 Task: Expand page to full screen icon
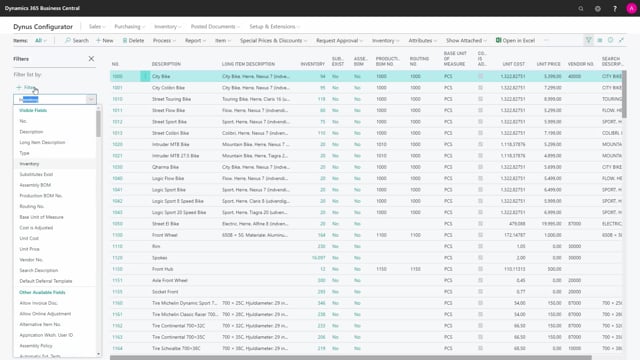point(621,40)
